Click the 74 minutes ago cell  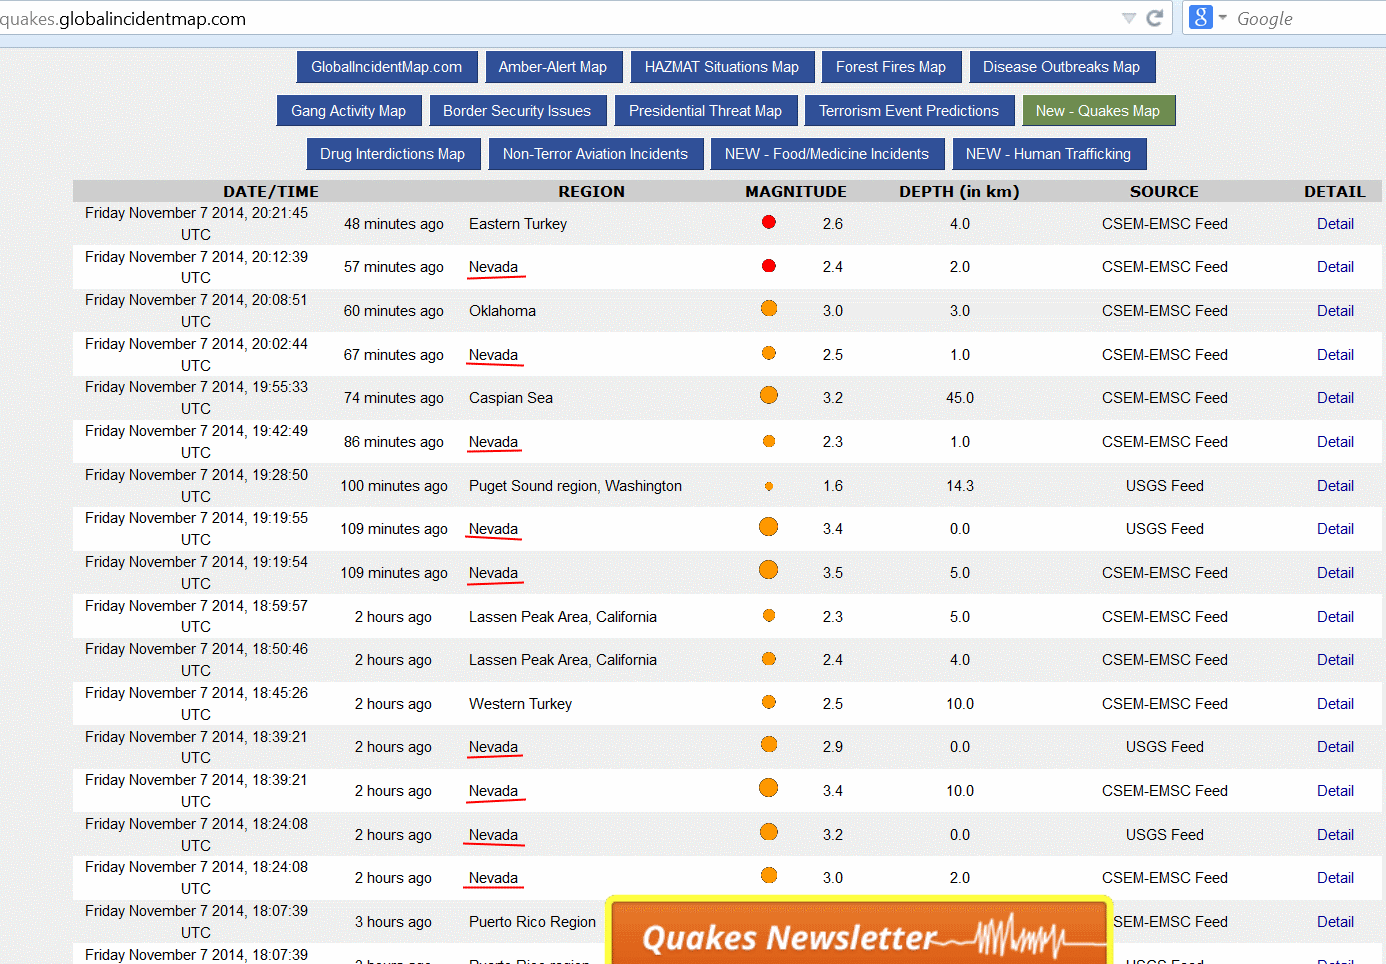point(394,398)
